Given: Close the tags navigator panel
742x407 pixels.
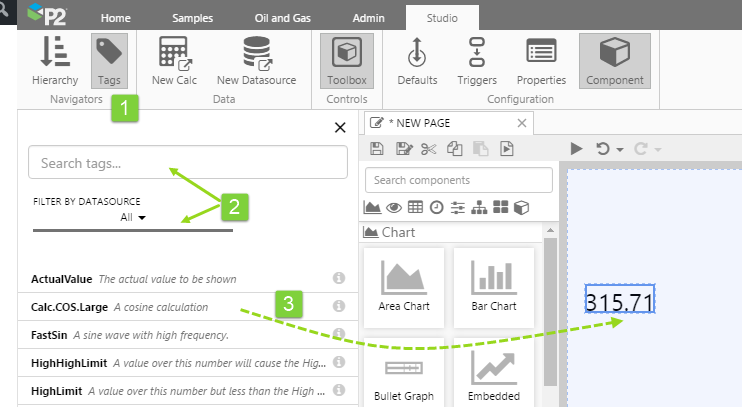Looking at the screenshot, I should (x=340, y=127).
